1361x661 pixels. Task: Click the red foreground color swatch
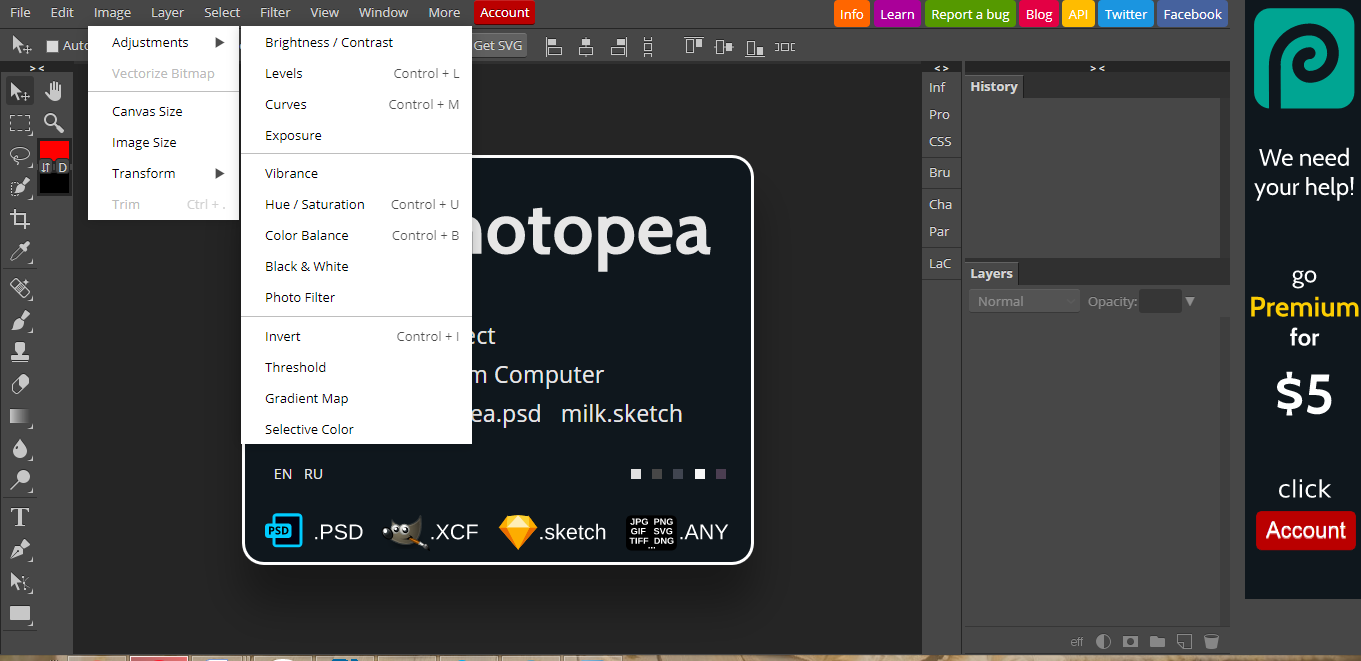(54, 150)
